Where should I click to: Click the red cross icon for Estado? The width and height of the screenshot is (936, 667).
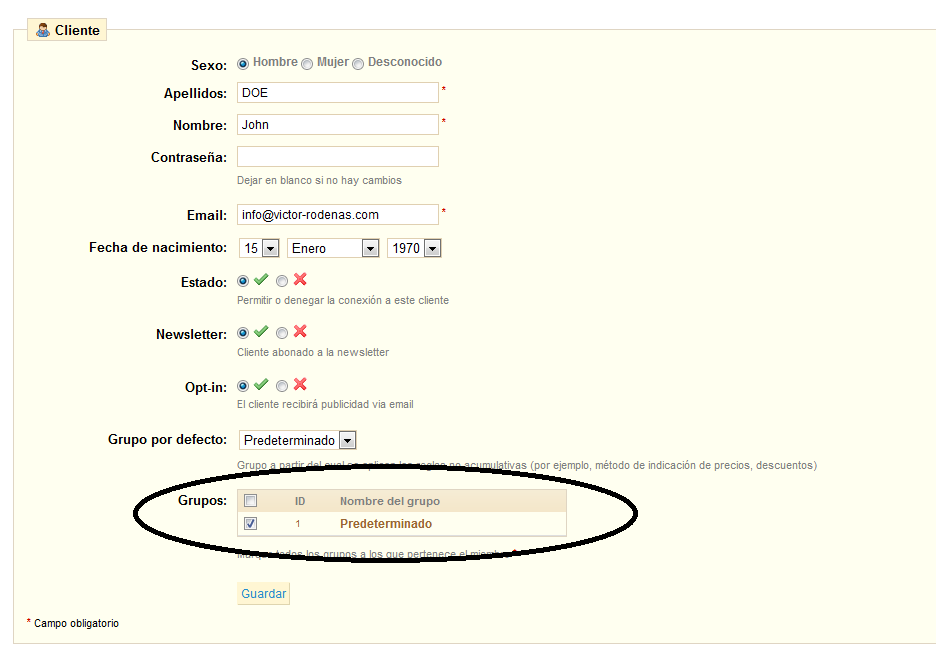pyautogui.click(x=300, y=281)
